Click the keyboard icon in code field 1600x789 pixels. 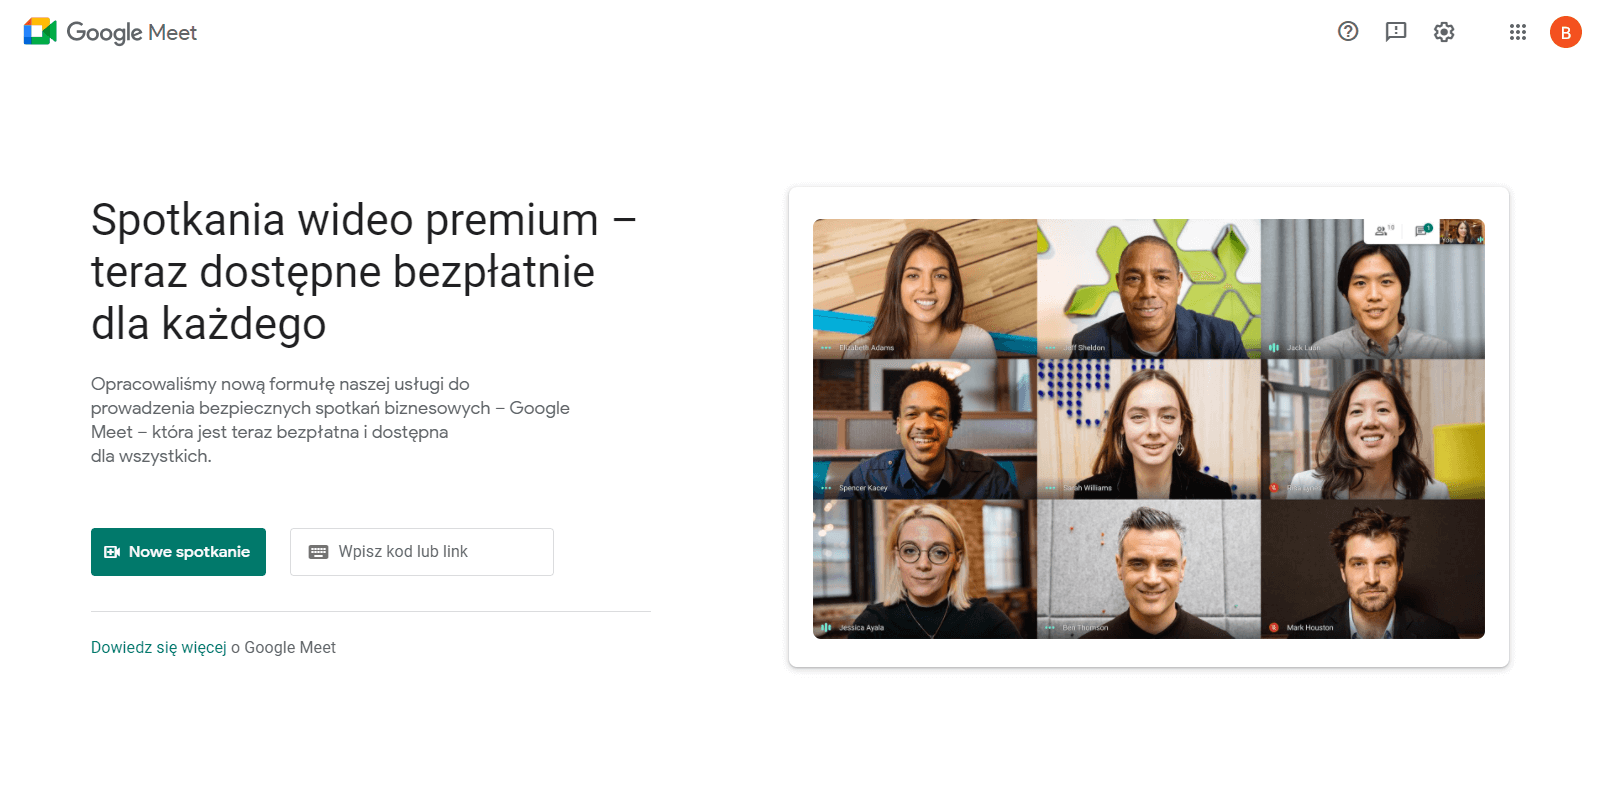[318, 552]
